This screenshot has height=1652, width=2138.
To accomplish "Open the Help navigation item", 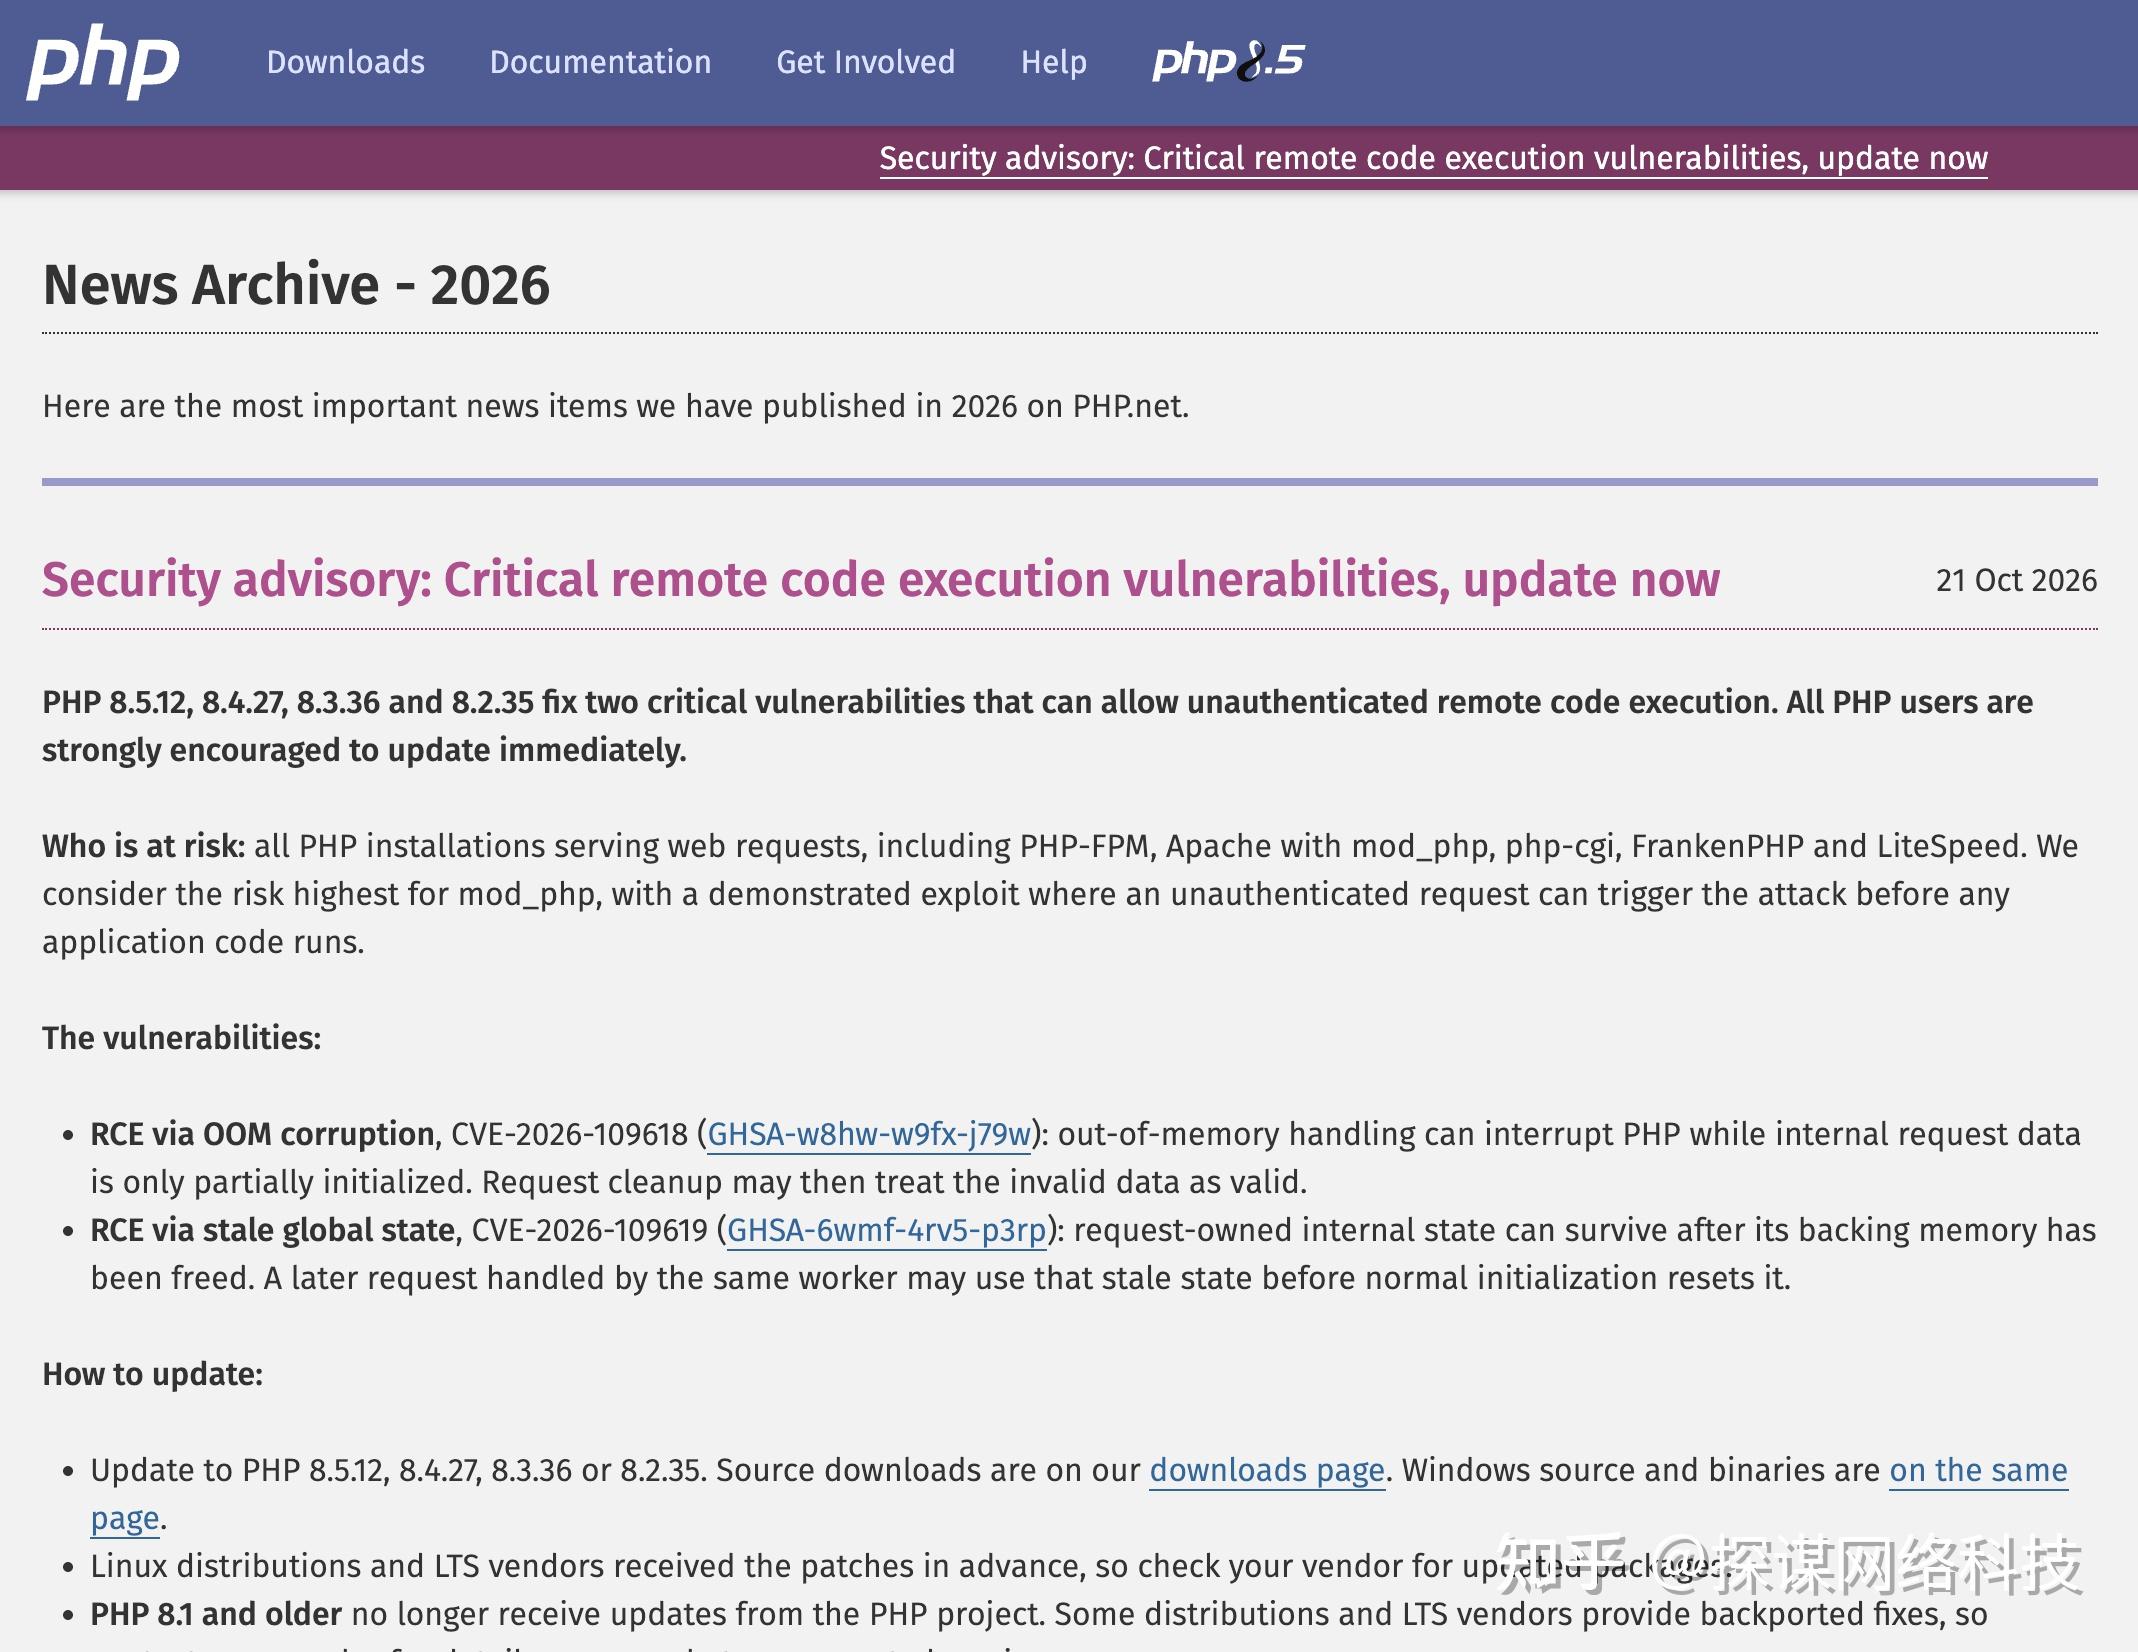I will click(1053, 62).
